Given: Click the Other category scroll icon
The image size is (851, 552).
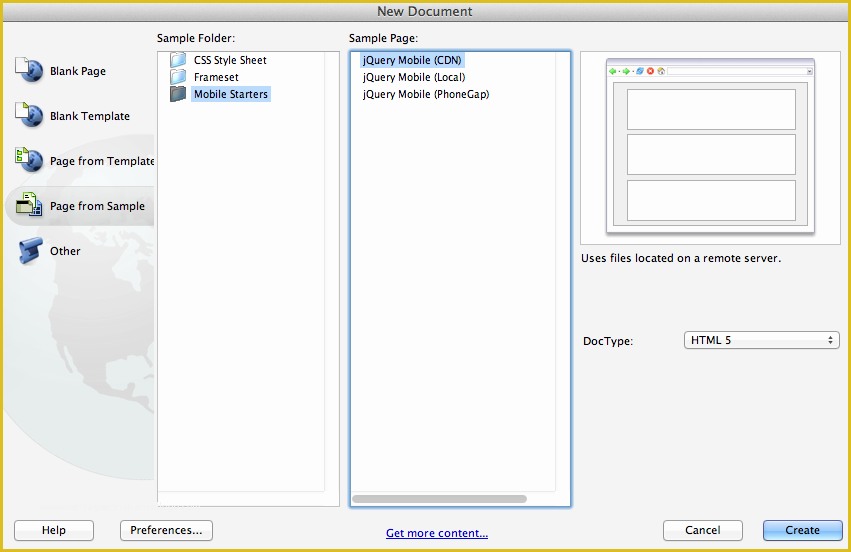Looking at the screenshot, I should click(30, 251).
